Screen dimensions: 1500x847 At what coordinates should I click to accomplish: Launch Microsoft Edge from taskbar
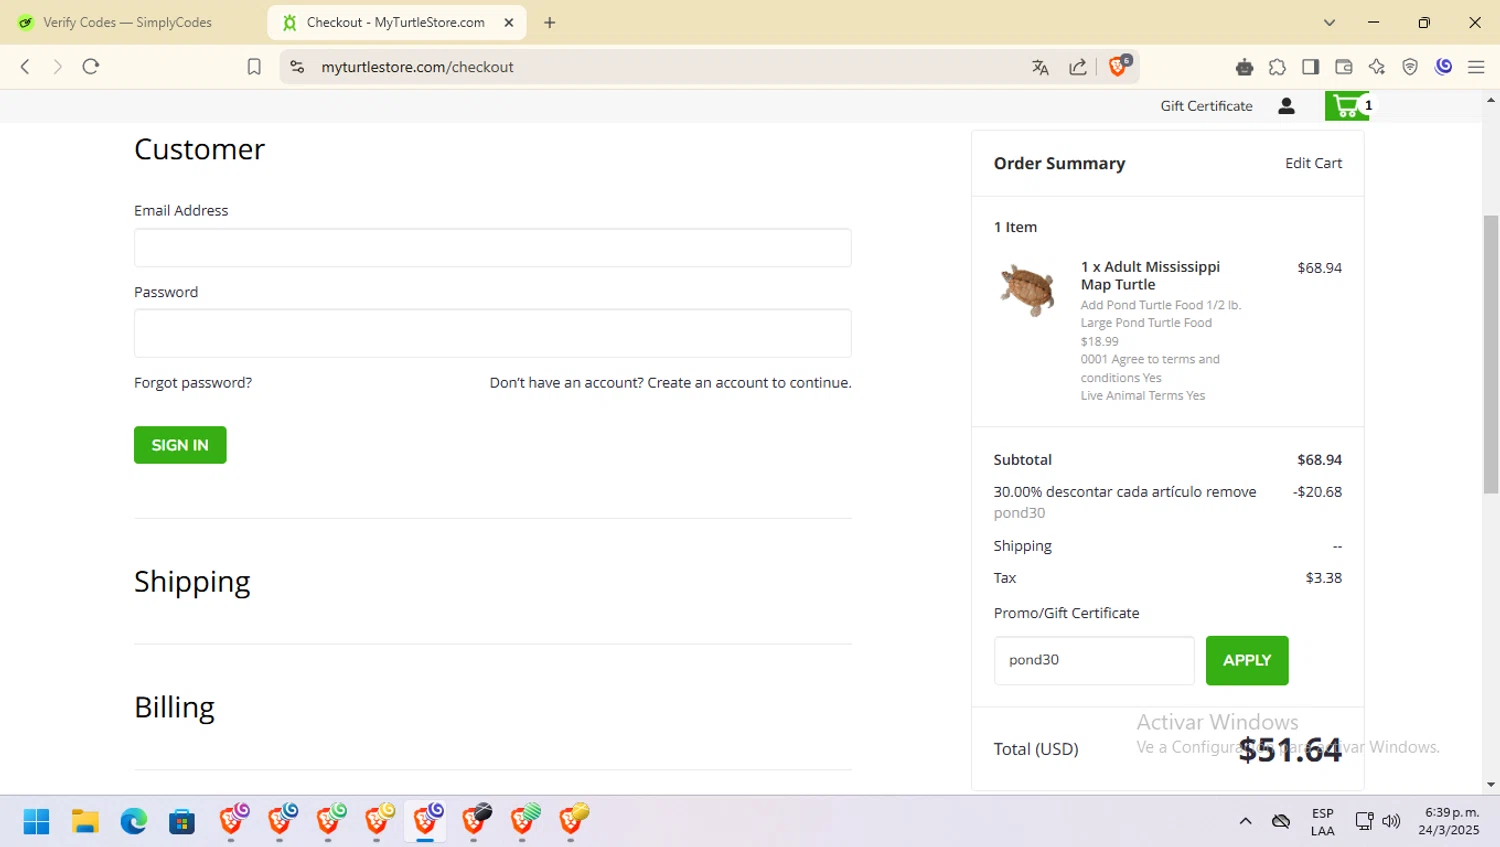click(x=133, y=821)
